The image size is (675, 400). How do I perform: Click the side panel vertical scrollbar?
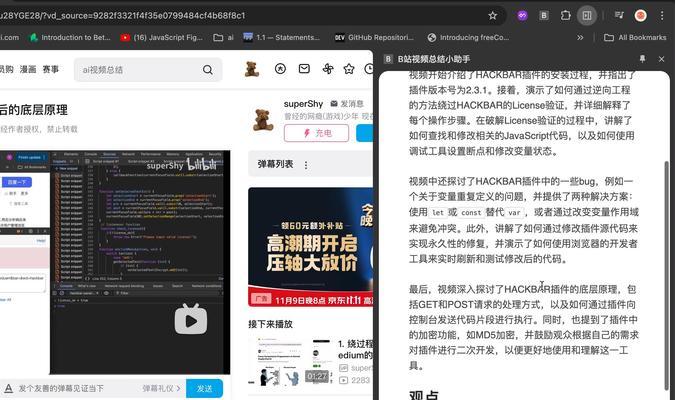667,276
